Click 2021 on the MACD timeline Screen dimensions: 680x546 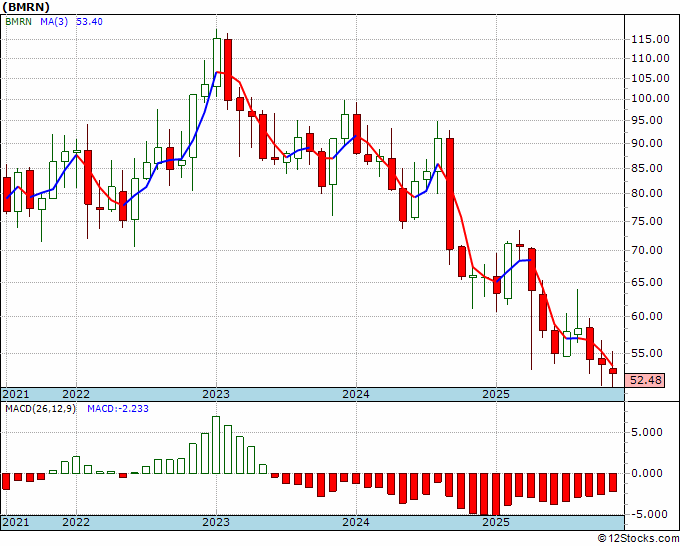click(16, 522)
